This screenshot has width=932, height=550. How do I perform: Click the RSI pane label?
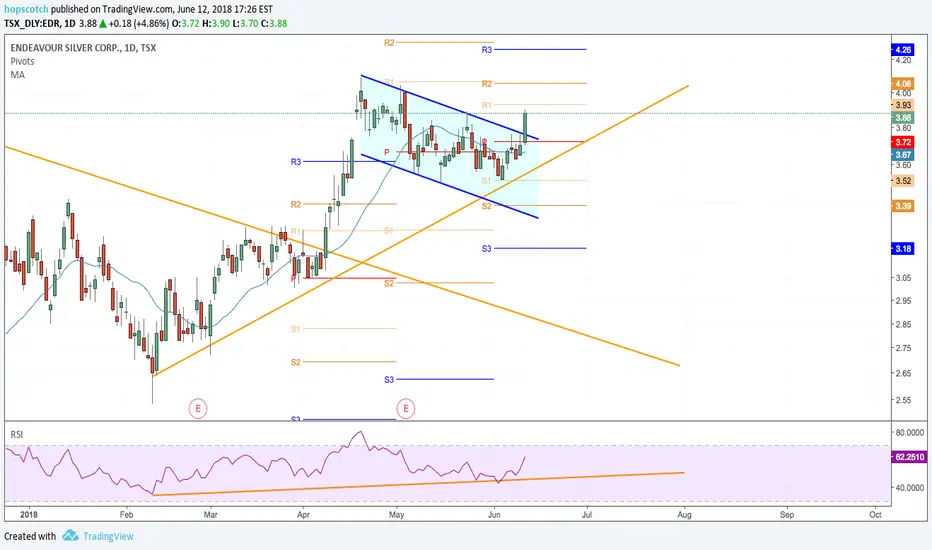17,435
